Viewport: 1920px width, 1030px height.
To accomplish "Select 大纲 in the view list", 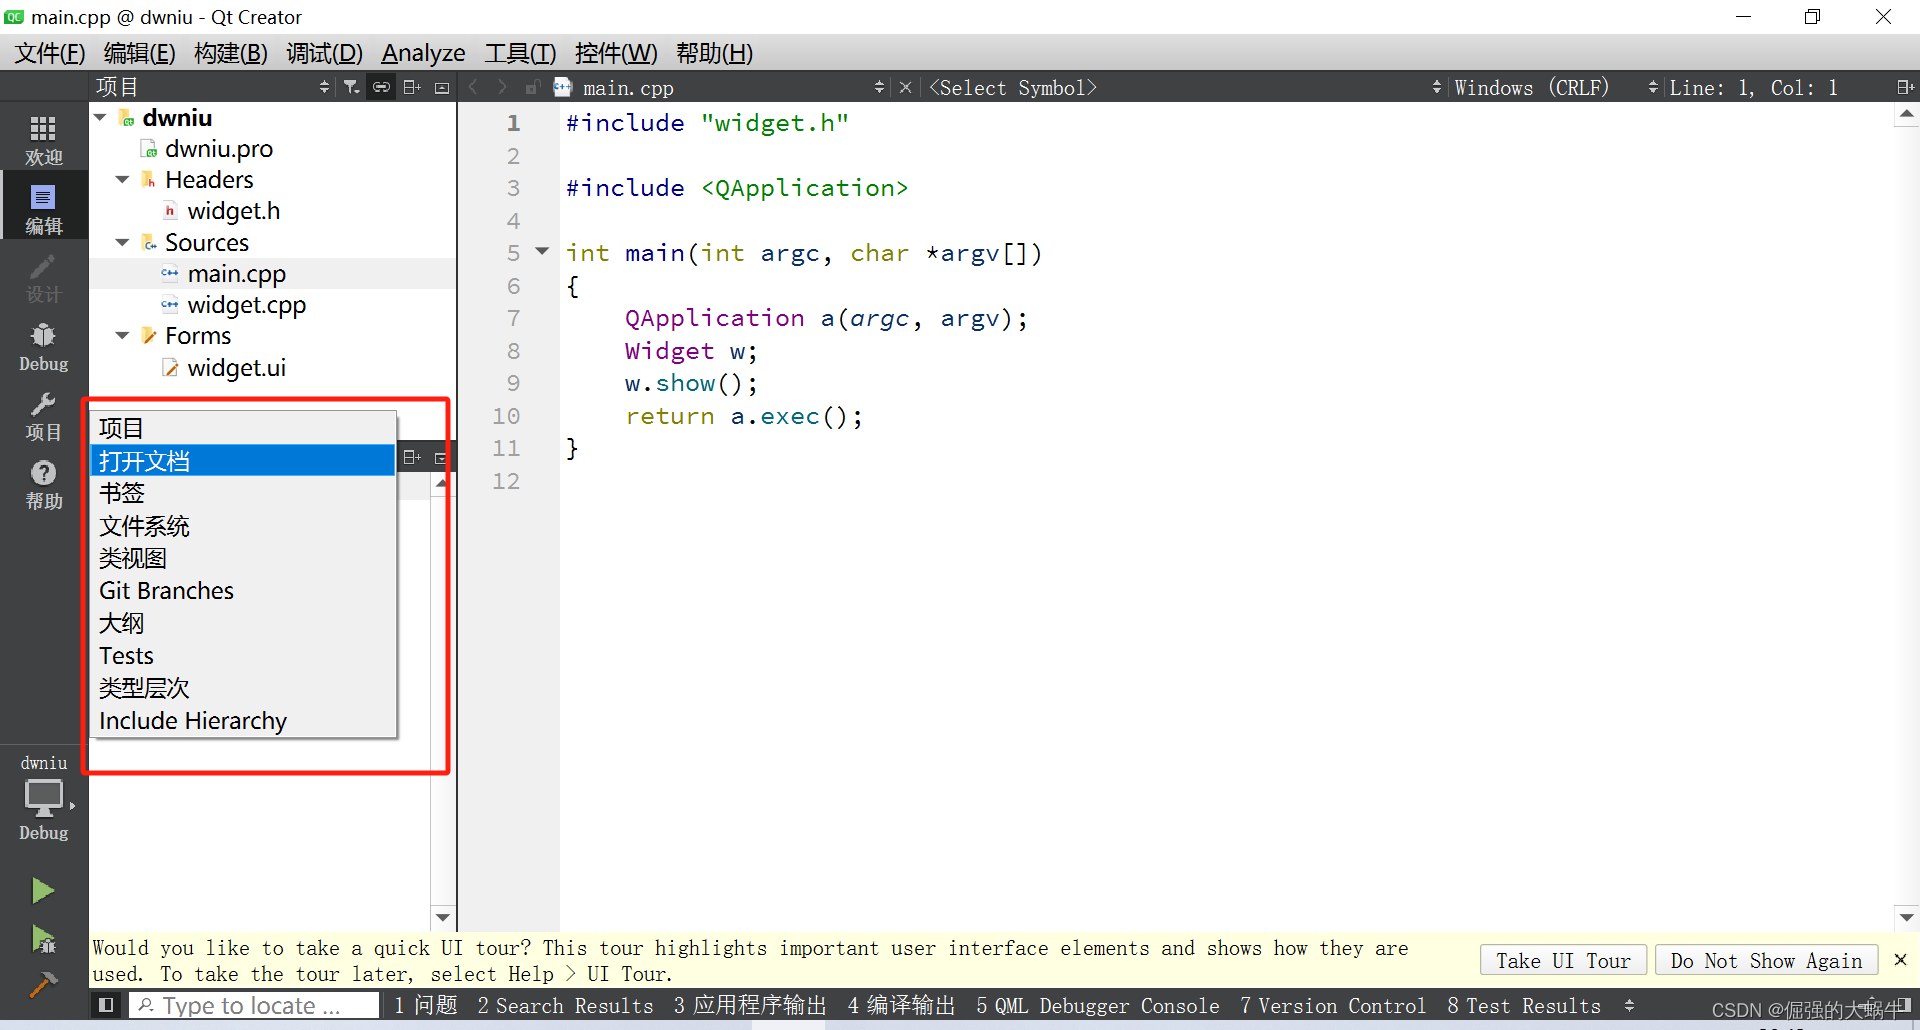I will 243,623.
